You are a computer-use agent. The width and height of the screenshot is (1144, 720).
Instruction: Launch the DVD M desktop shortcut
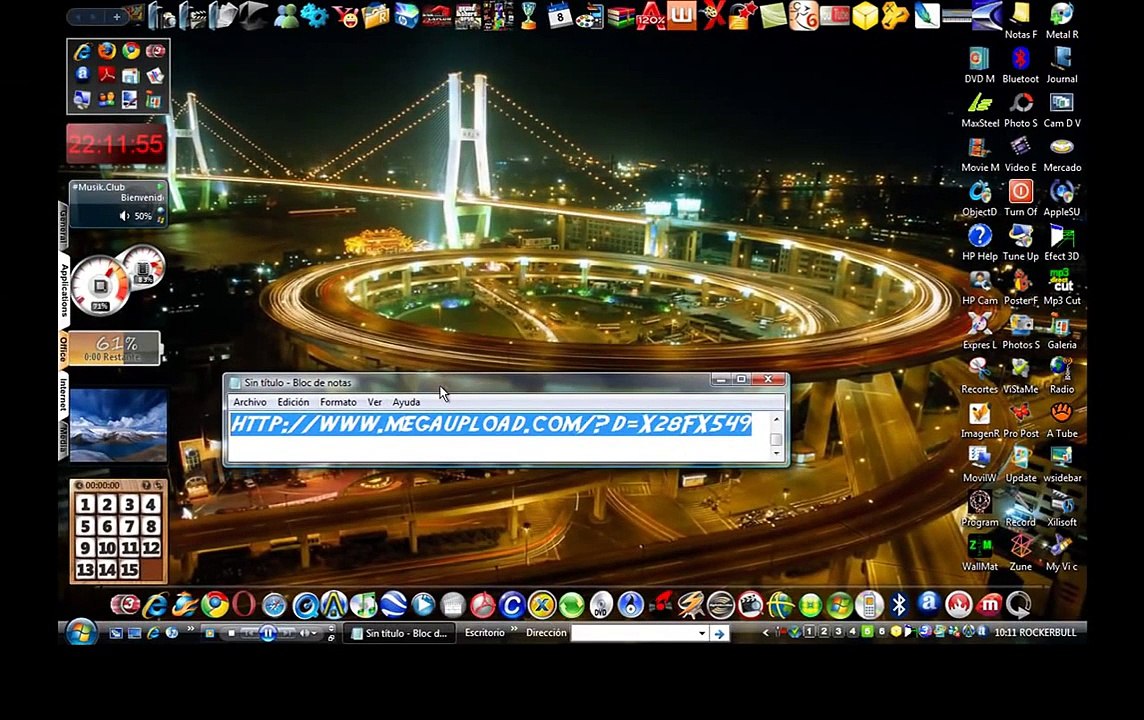[x=979, y=65]
